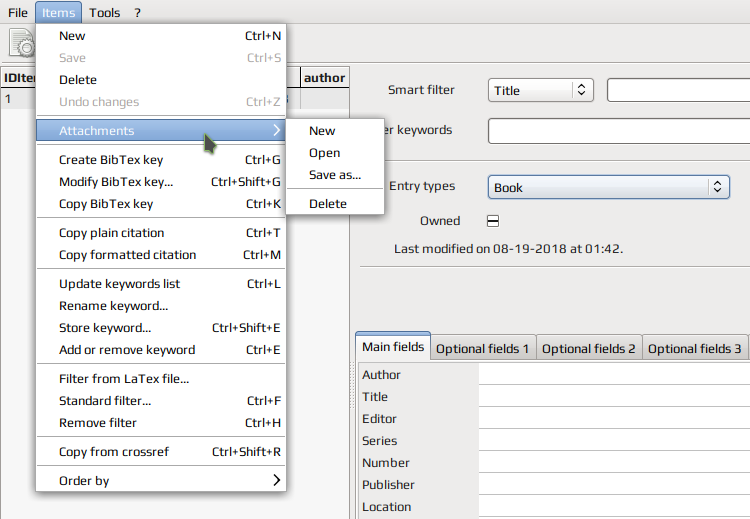Viewport: 750px width, 519px height.
Task: Click the IDItem column header
Action: tap(19, 77)
